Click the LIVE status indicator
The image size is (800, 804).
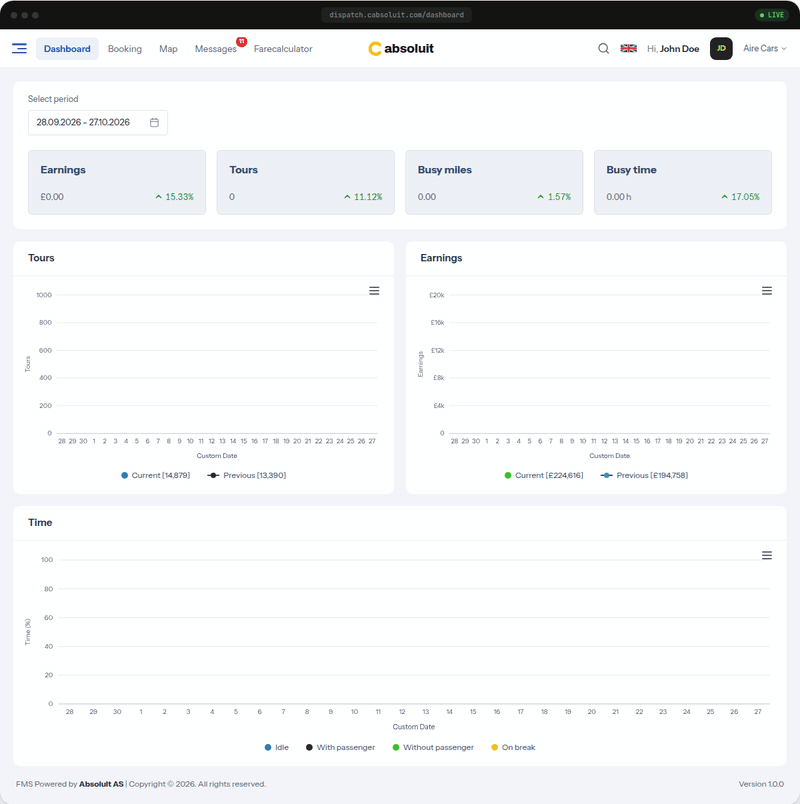(772, 15)
